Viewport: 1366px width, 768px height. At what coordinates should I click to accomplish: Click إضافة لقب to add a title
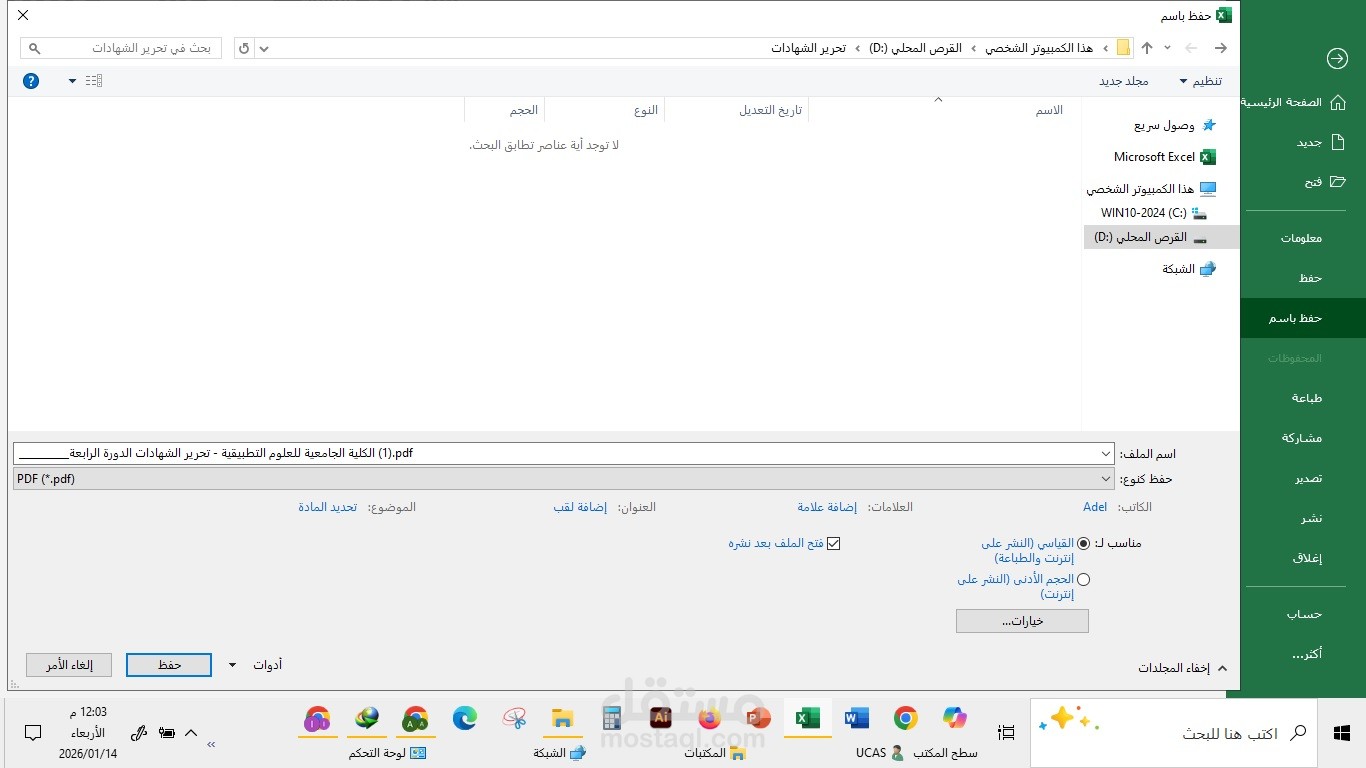(x=580, y=507)
